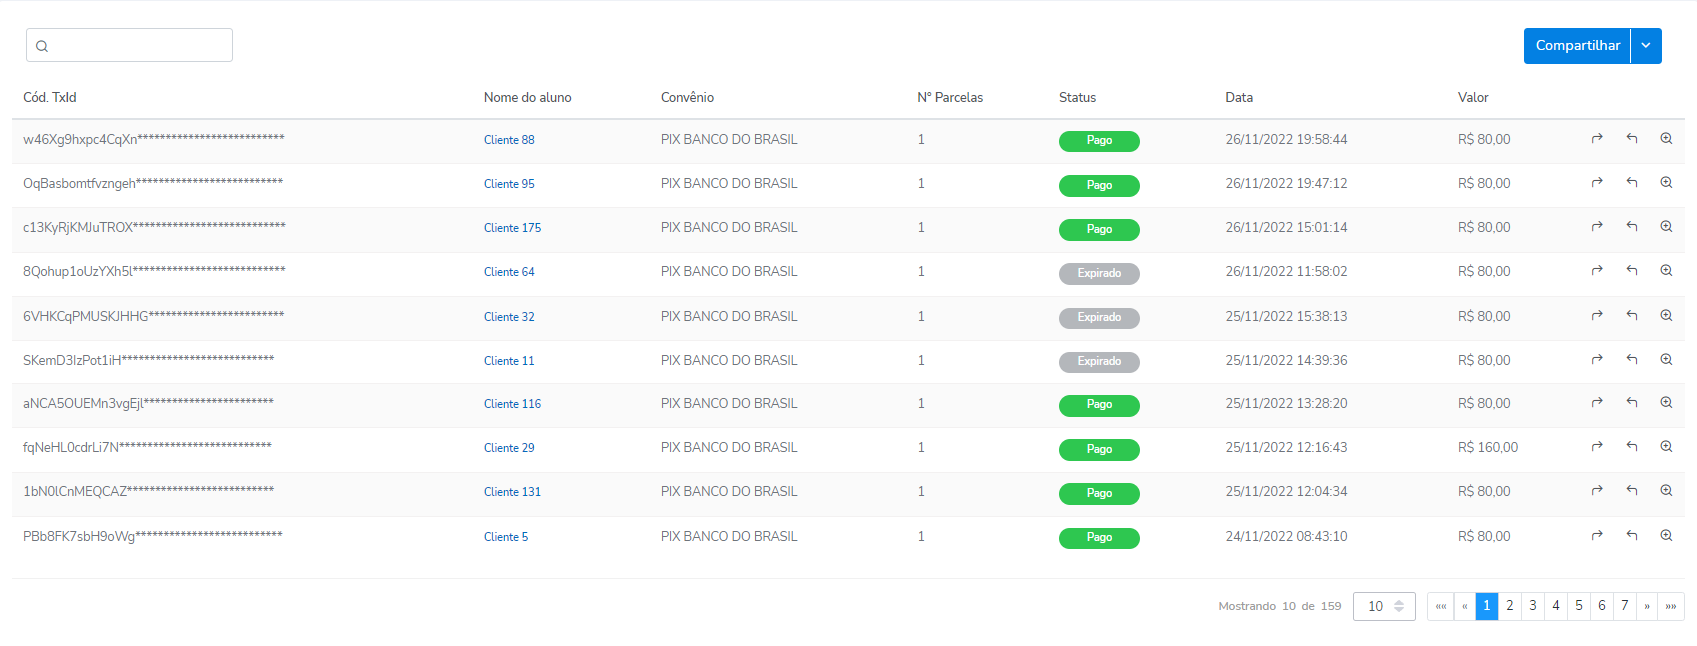Click forward arrow icon in Cliente 88 row

pyautogui.click(x=1597, y=139)
